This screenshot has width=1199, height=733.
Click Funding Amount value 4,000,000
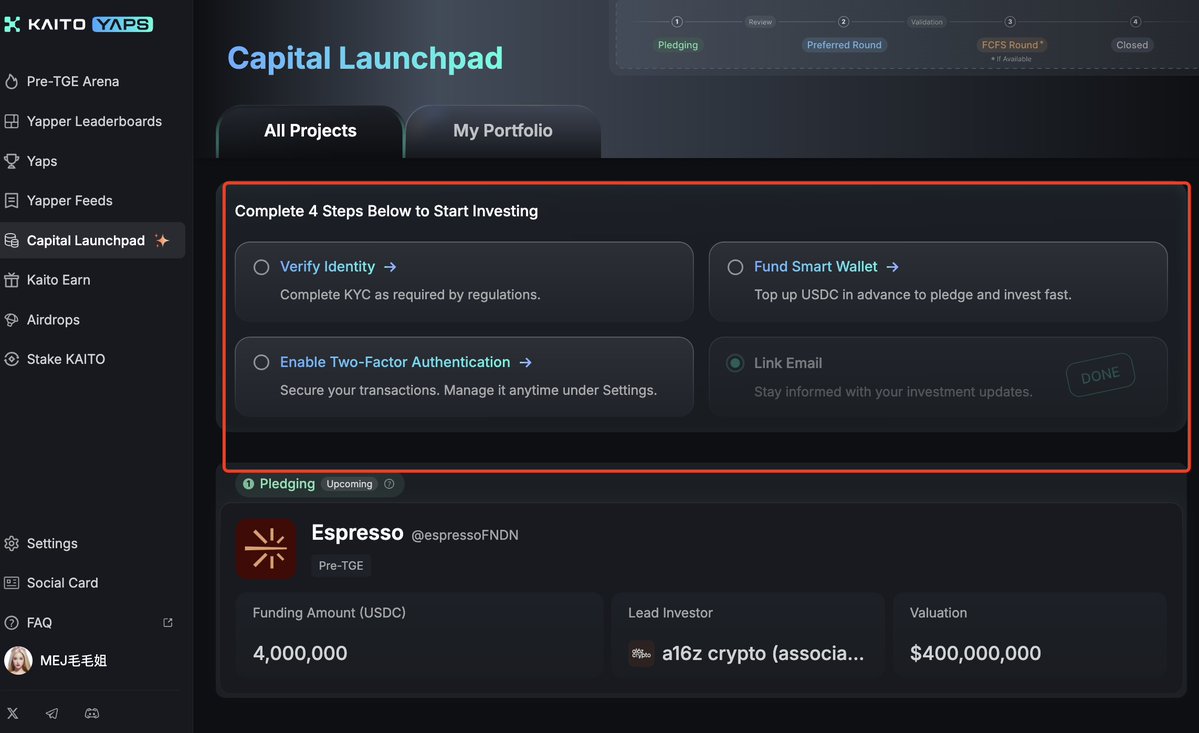coord(300,654)
